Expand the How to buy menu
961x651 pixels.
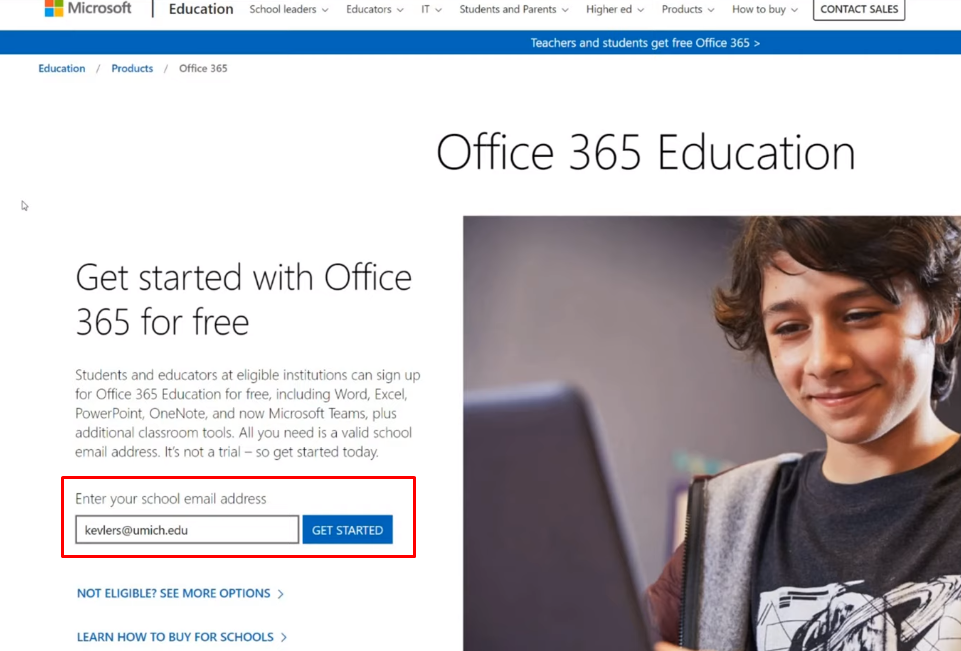coord(765,9)
